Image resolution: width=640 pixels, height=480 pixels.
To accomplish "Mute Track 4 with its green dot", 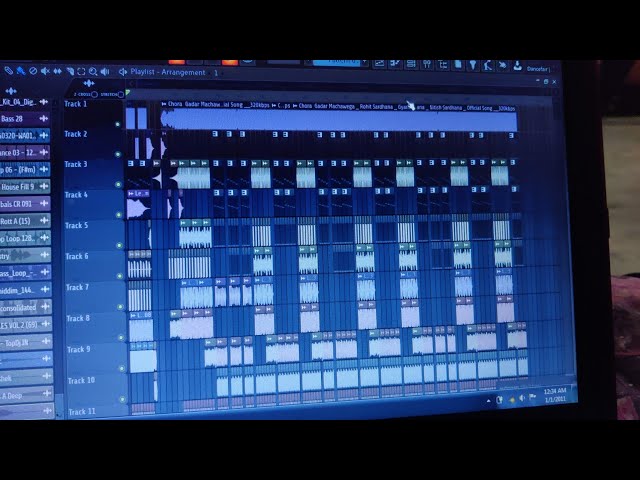I will click(119, 215).
